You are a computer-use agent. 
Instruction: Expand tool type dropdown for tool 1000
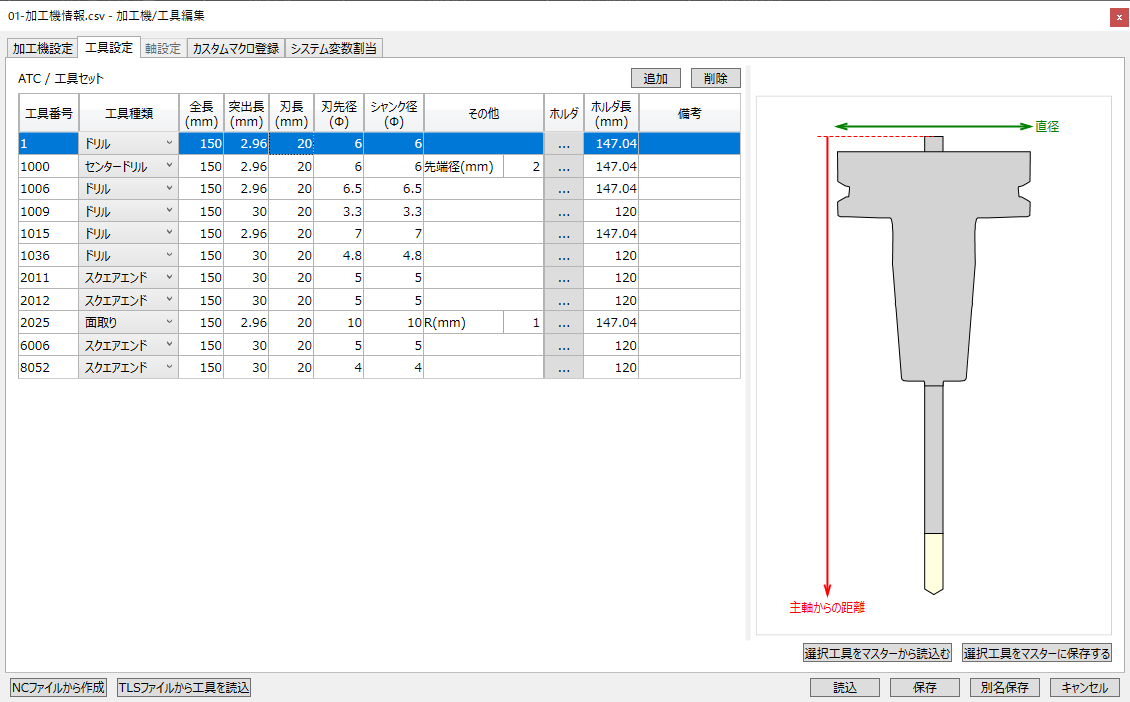click(x=169, y=167)
